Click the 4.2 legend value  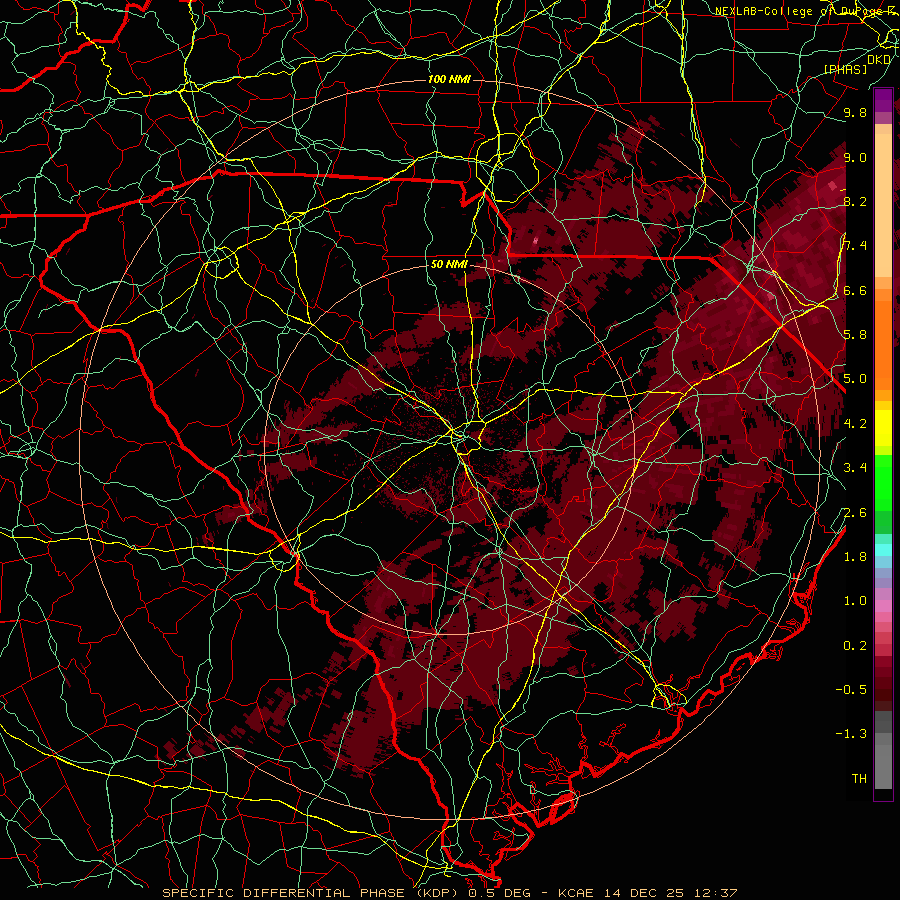point(855,424)
